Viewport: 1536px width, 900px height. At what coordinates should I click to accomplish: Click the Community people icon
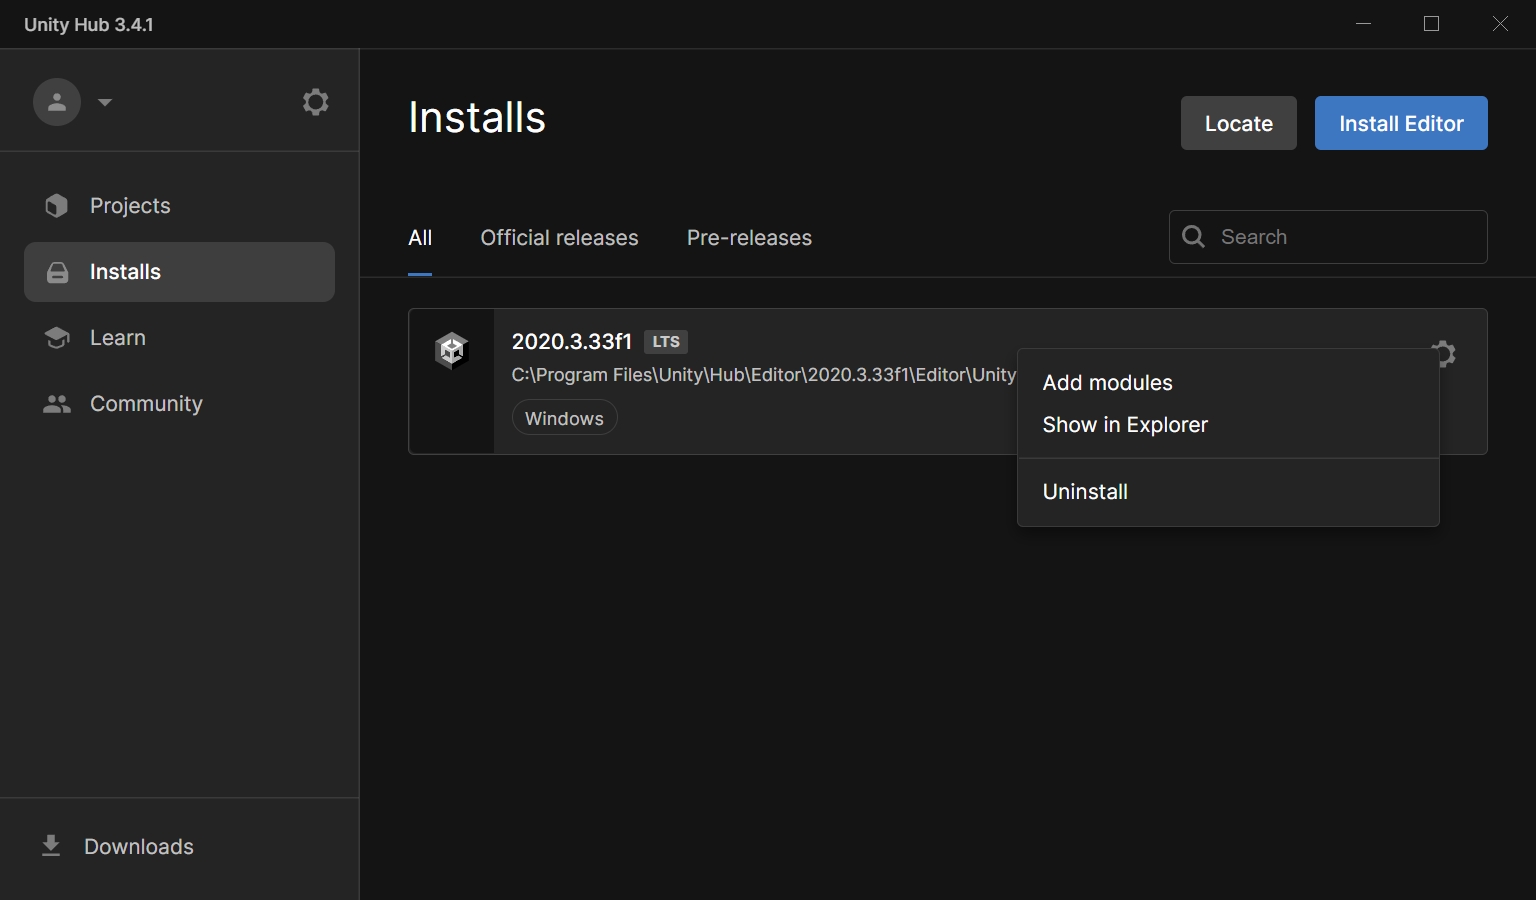[x=57, y=404]
